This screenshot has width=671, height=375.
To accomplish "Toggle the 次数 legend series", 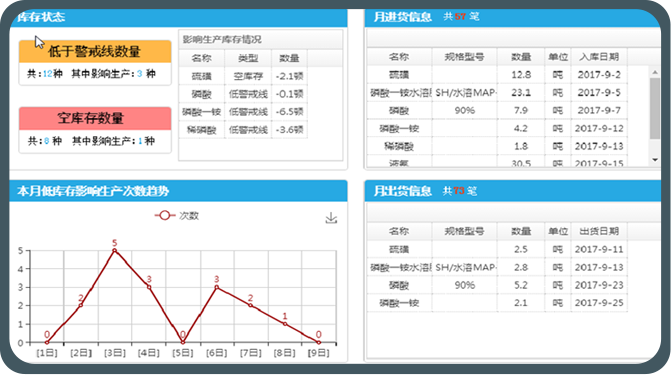I will pyautogui.click(x=177, y=216).
